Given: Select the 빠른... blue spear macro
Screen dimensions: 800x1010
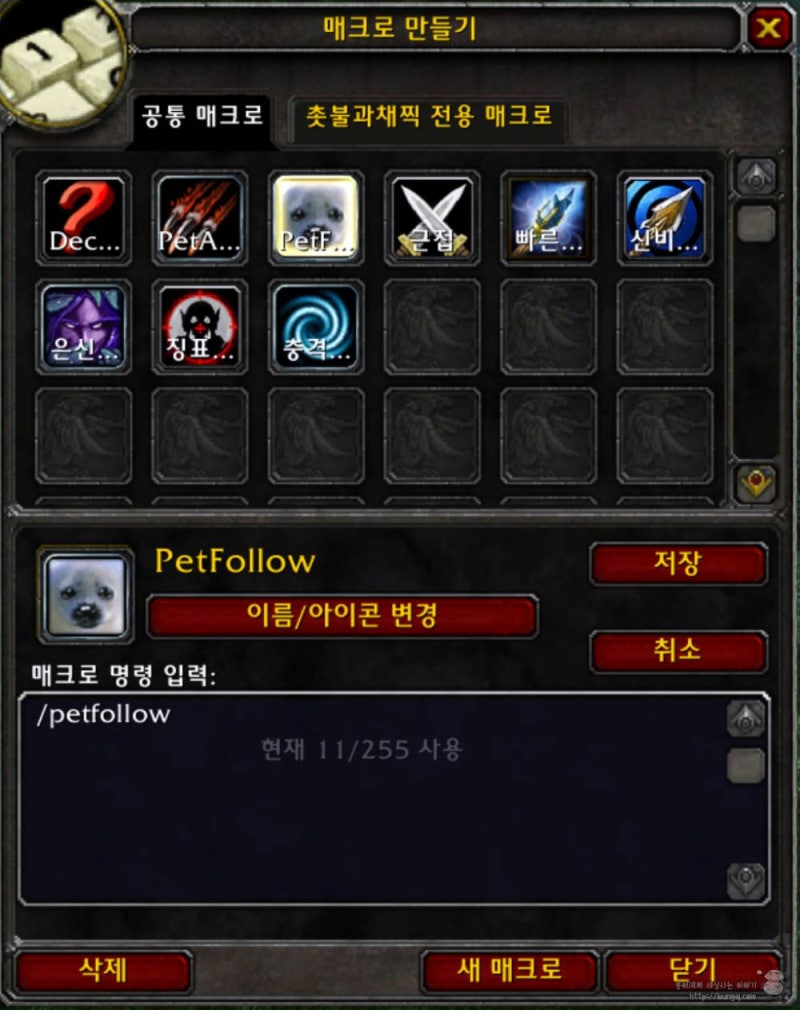Looking at the screenshot, I should pyautogui.click(x=548, y=218).
